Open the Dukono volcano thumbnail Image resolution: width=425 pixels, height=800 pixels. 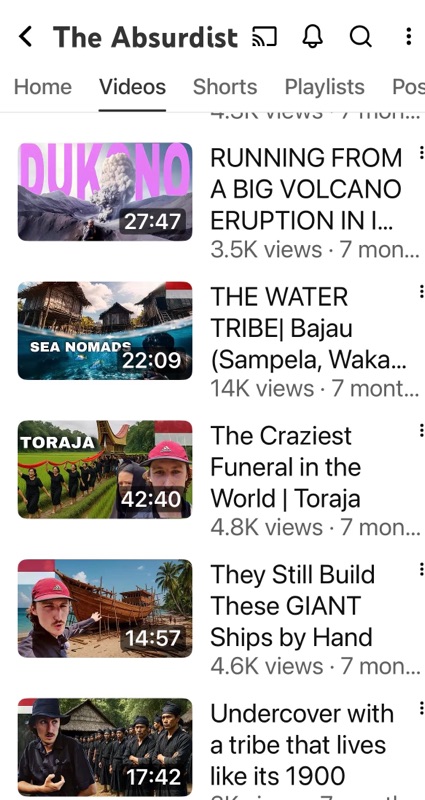[x=105, y=191]
